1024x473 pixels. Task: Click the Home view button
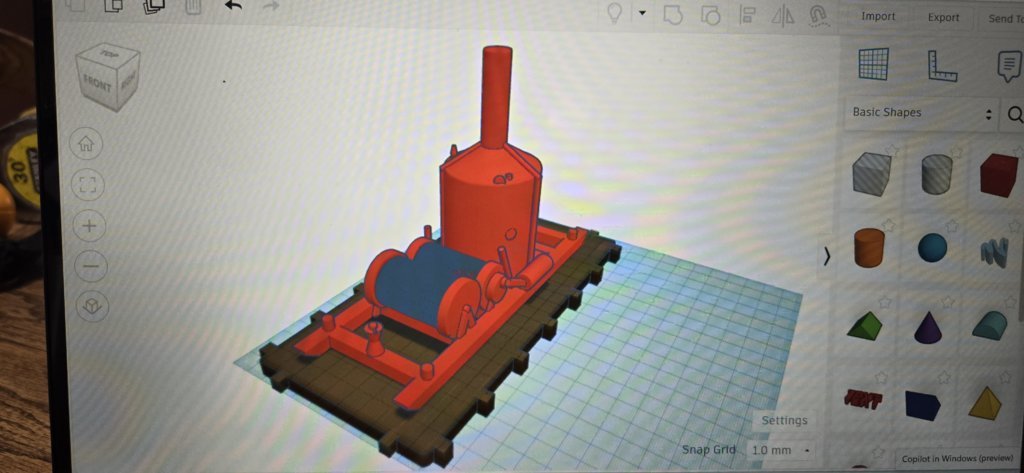pos(86,144)
